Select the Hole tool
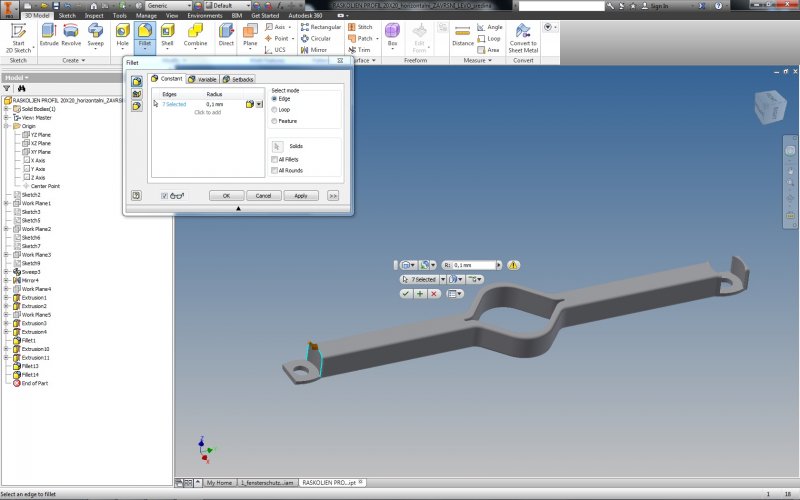The height and width of the screenshot is (500, 800). click(x=122, y=35)
